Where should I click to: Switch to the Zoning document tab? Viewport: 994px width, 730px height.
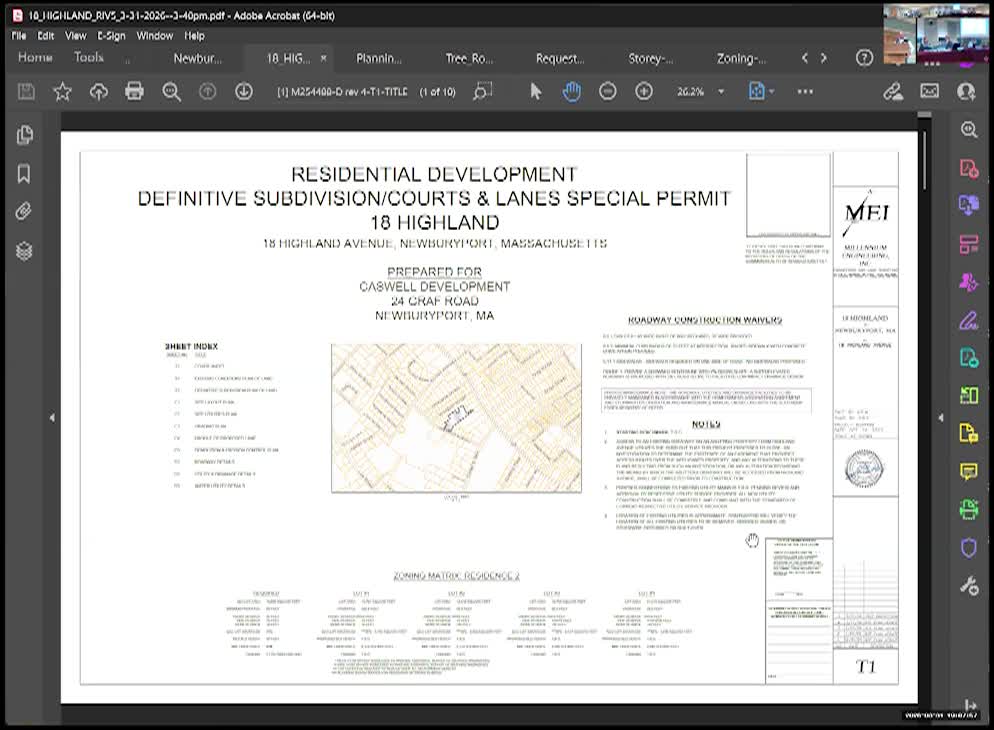[x=740, y=58]
